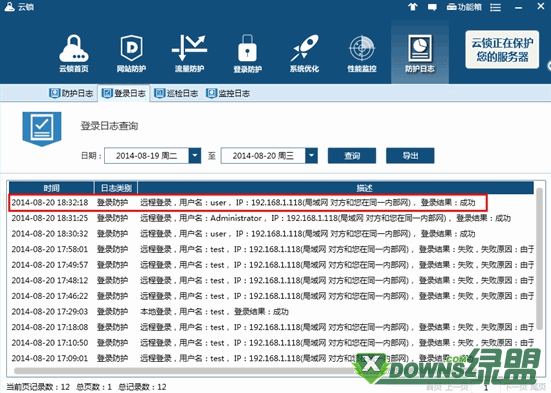This screenshot has width=551, height=393.
Task: Open the 系统优化 rocket icon
Action: 304,53
